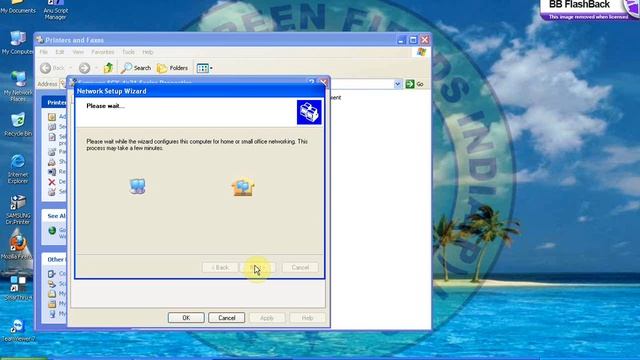Click the disabled Back button in the wizard
The image size is (640, 360).
(220, 267)
